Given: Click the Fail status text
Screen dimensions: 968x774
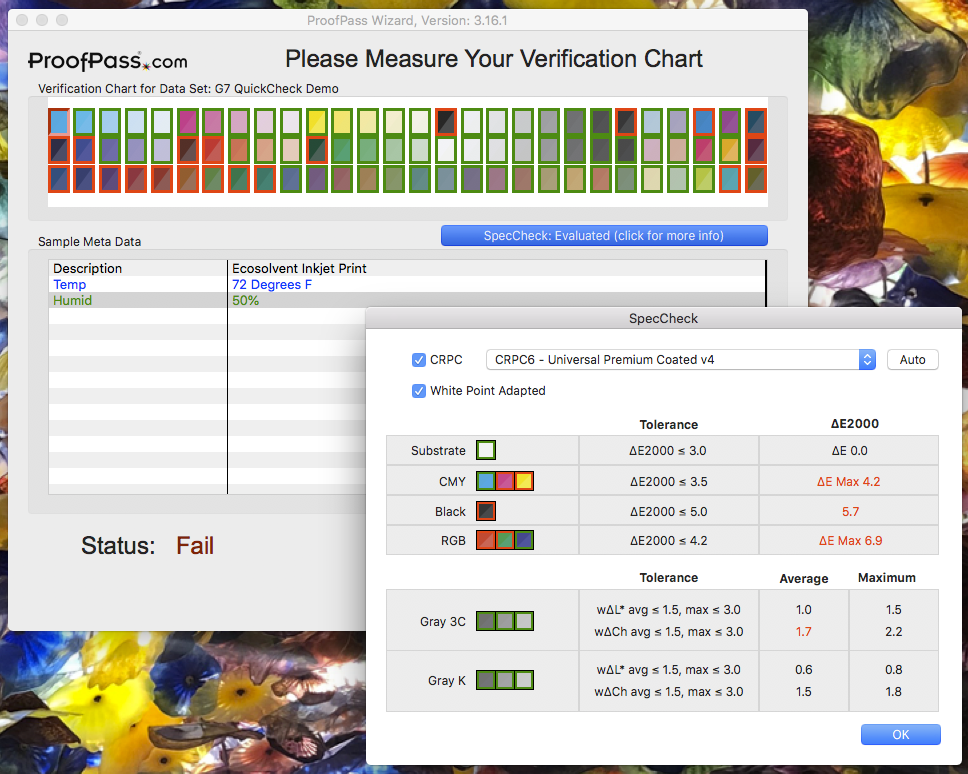Looking at the screenshot, I should coord(194,546).
